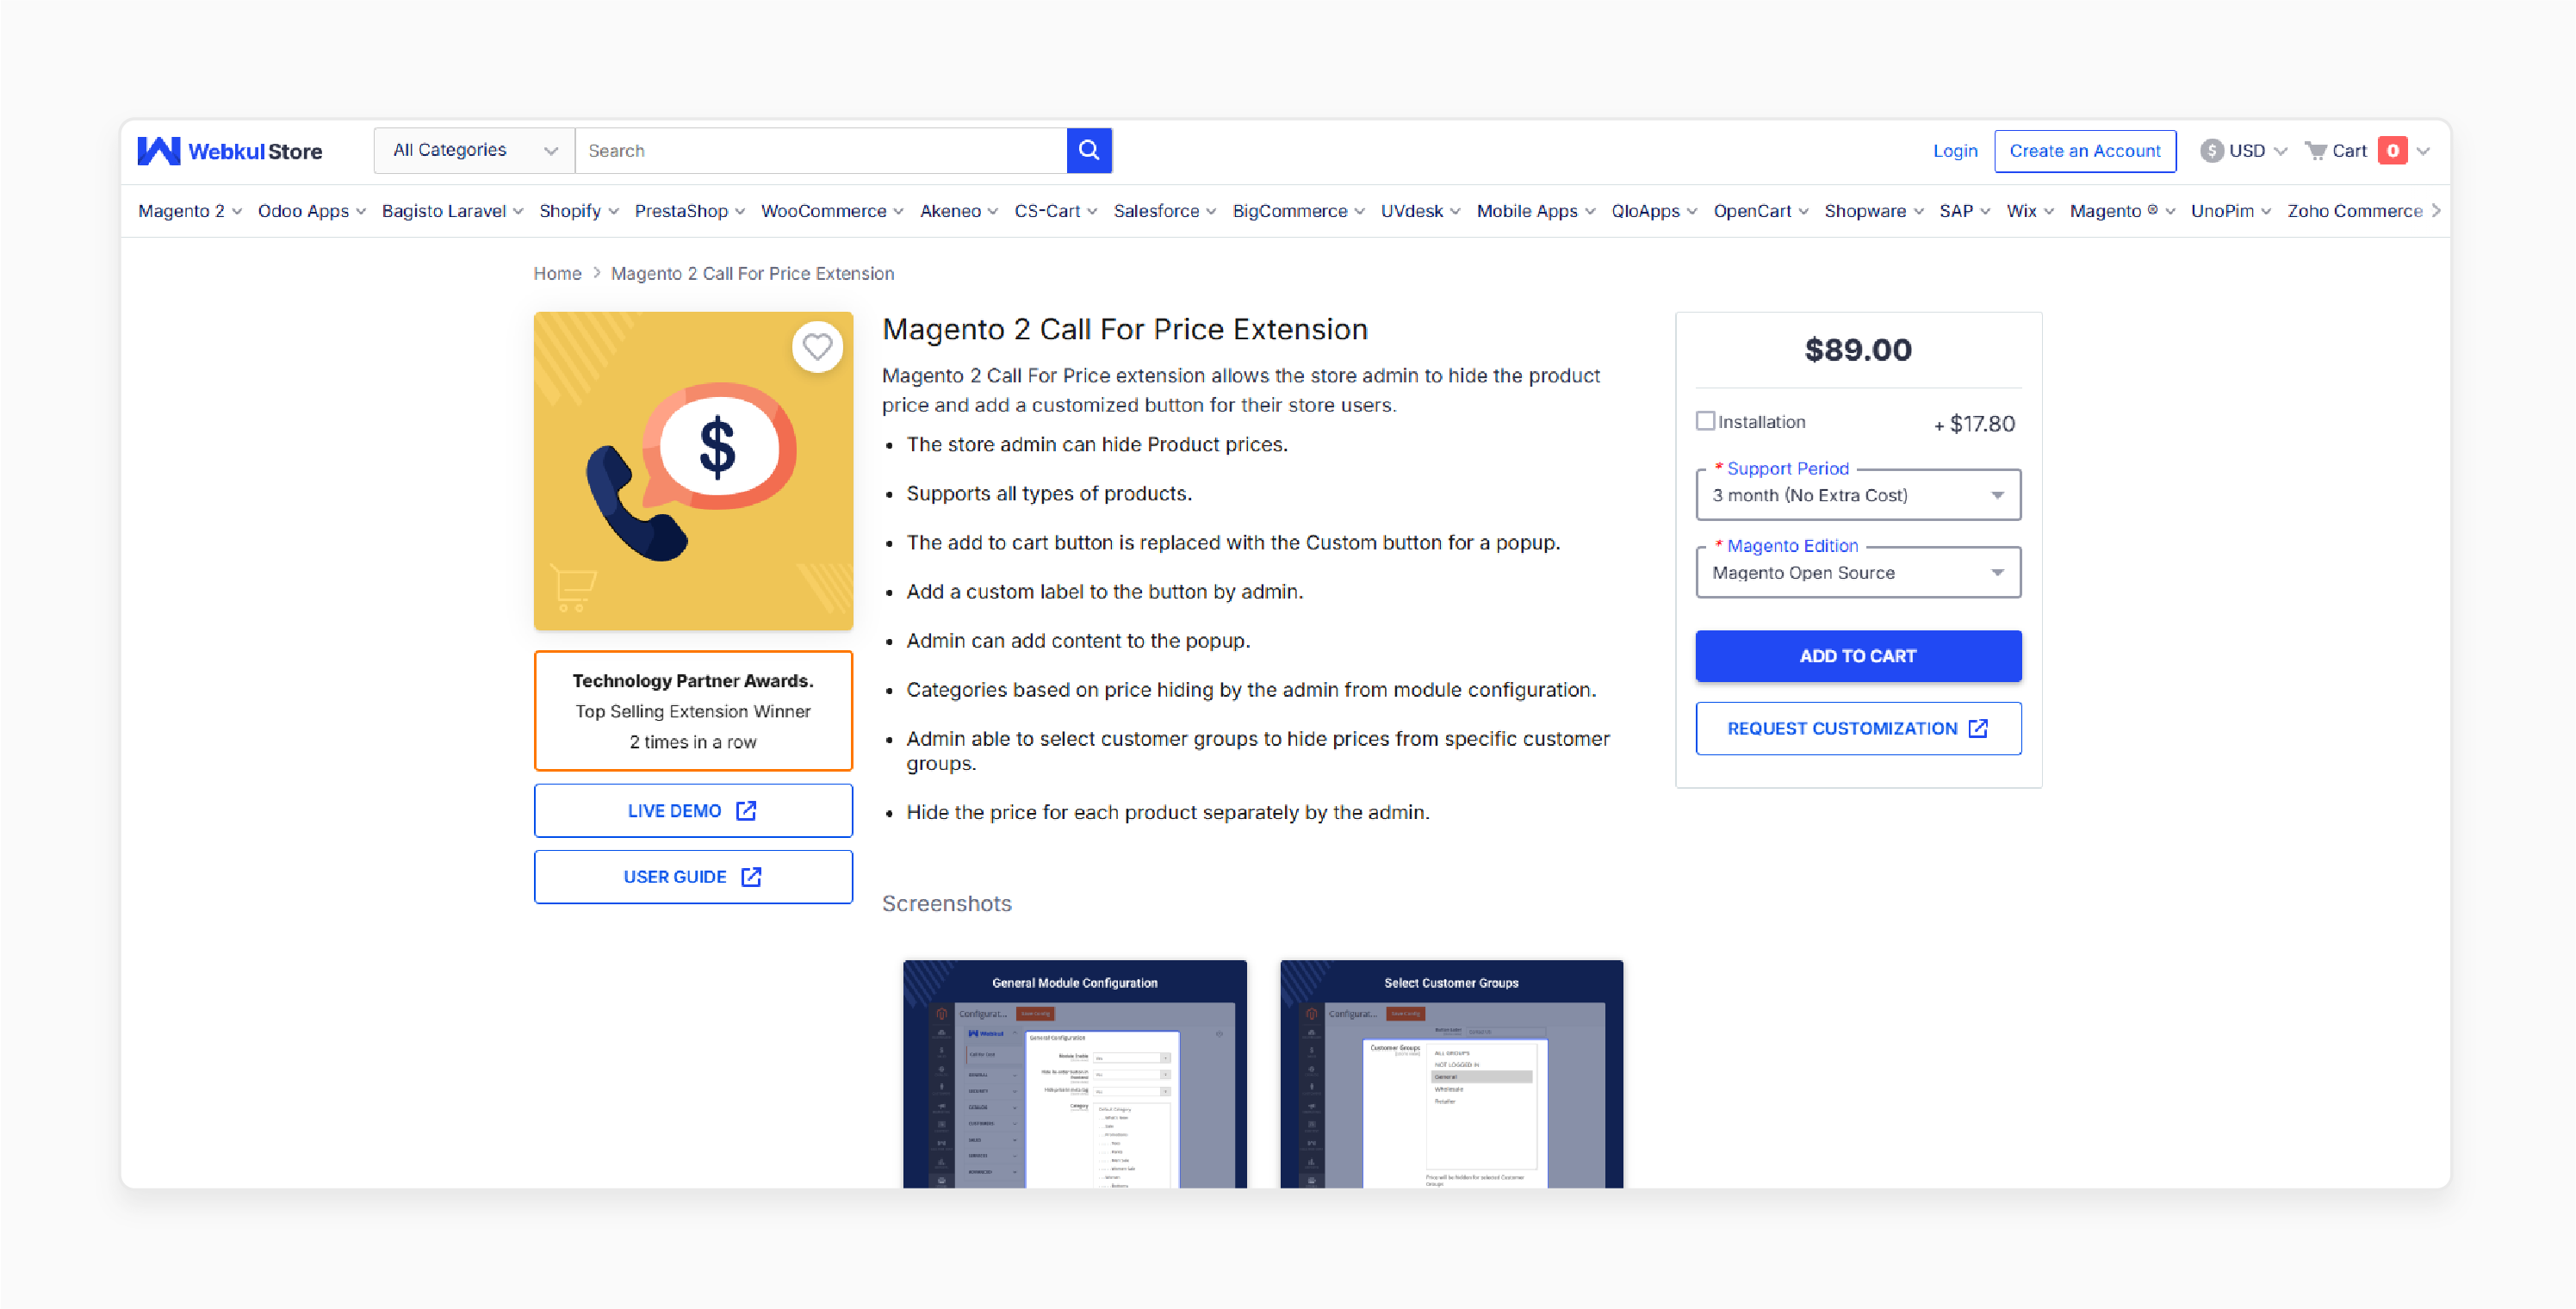Open the Bagisto Laravel menu
This screenshot has height=1309, width=2576.
point(452,211)
